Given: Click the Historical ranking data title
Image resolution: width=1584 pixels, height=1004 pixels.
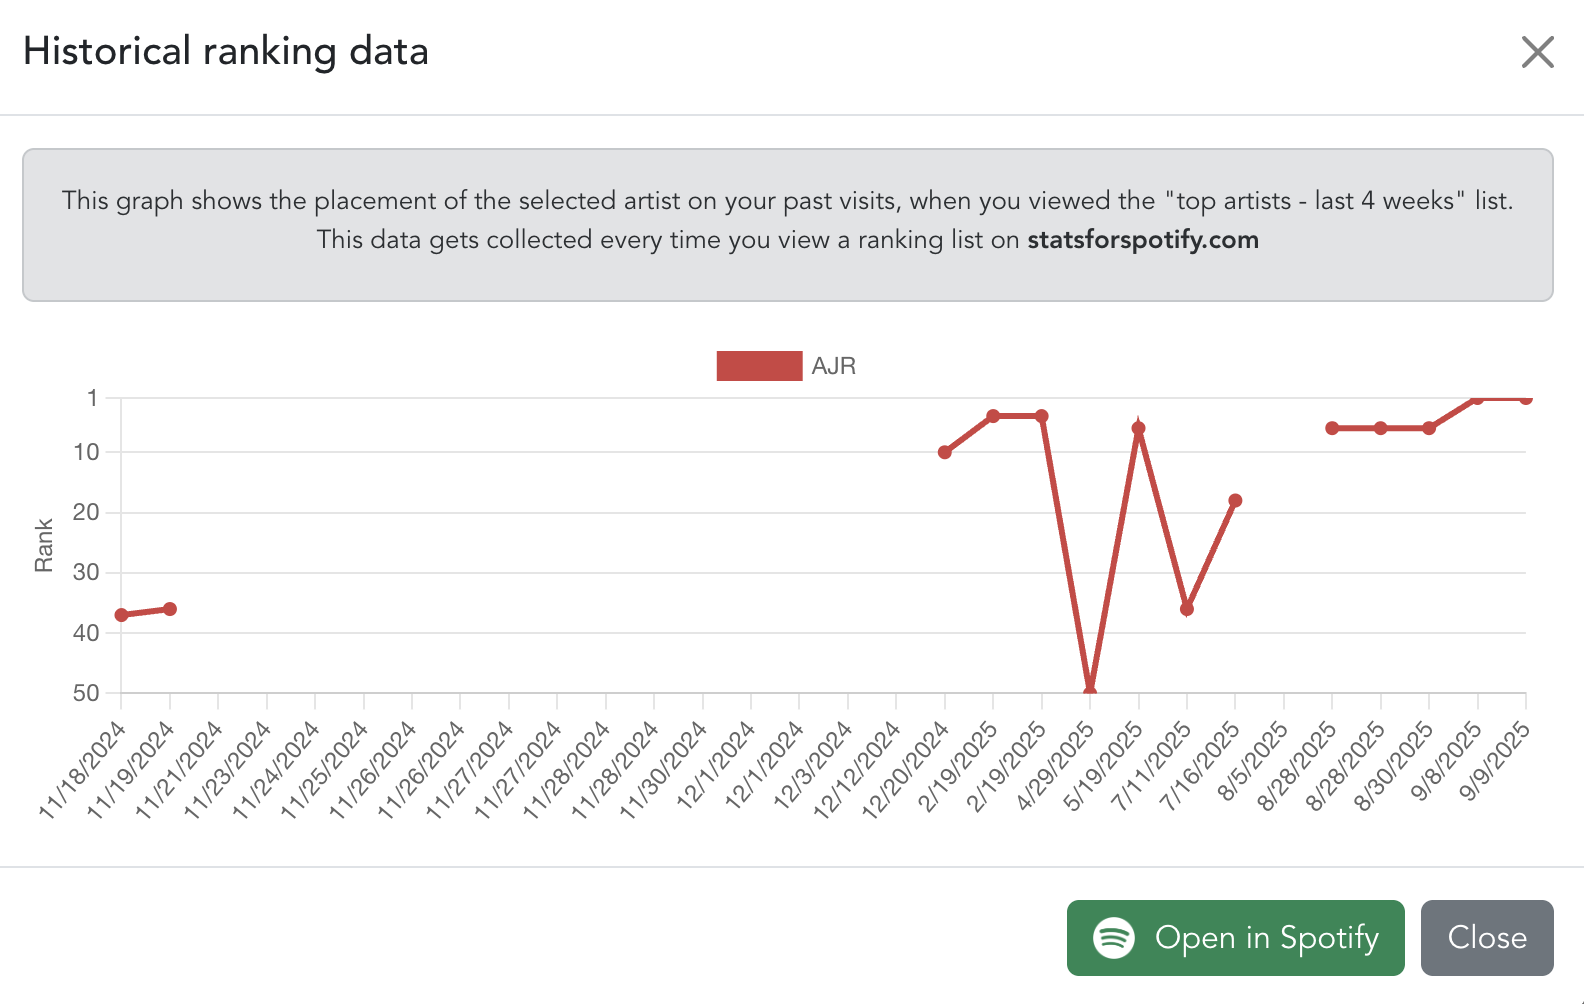Looking at the screenshot, I should coord(226,52).
